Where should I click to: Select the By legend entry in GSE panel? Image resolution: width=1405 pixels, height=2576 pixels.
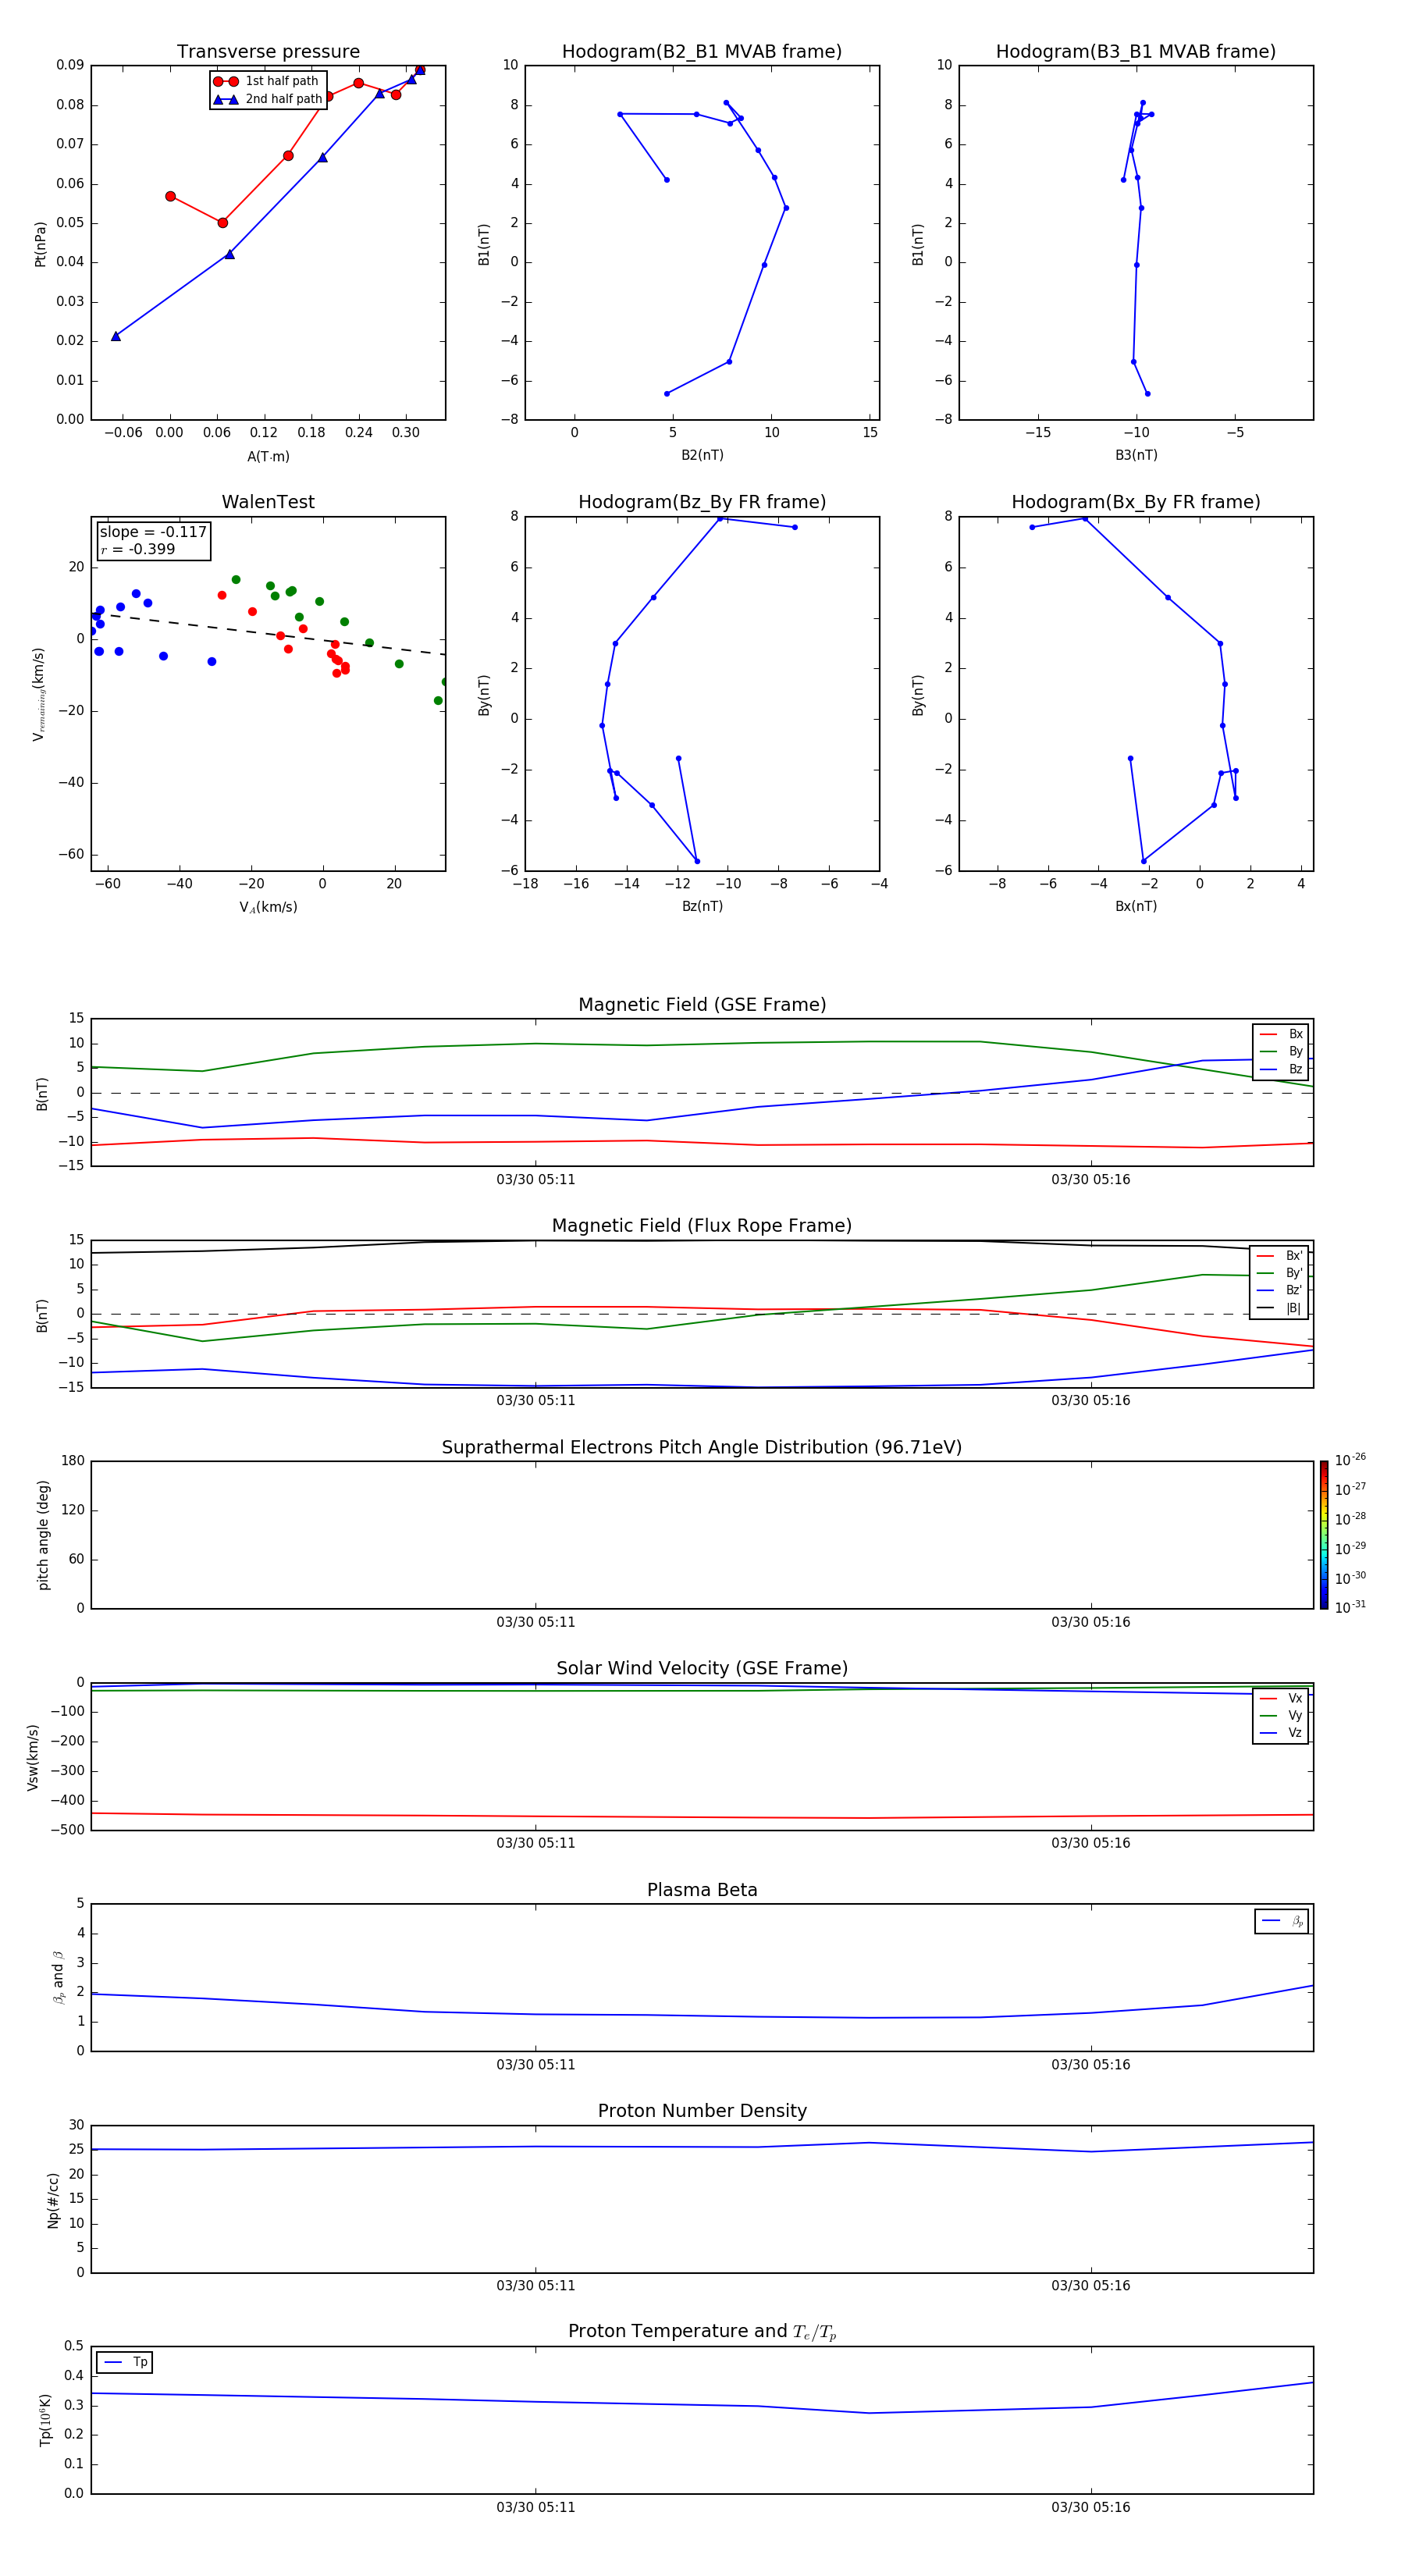(1281, 1052)
